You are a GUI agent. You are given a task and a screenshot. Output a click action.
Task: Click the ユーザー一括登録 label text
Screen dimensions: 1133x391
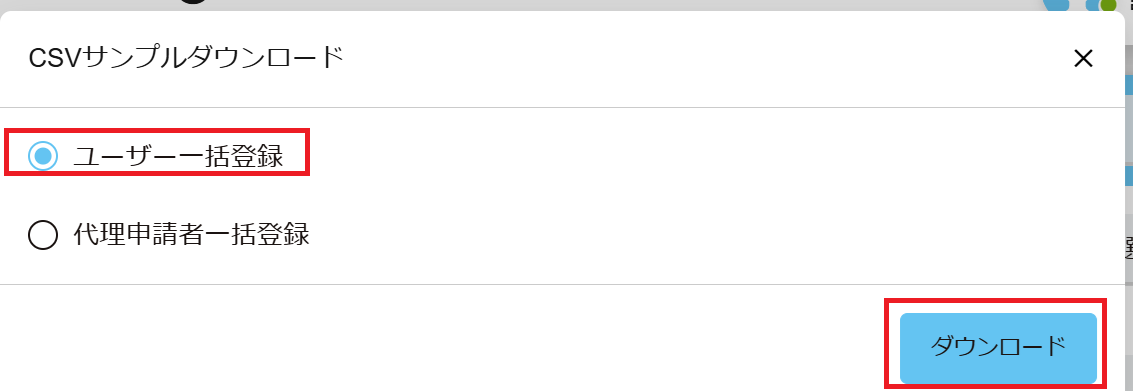178,156
